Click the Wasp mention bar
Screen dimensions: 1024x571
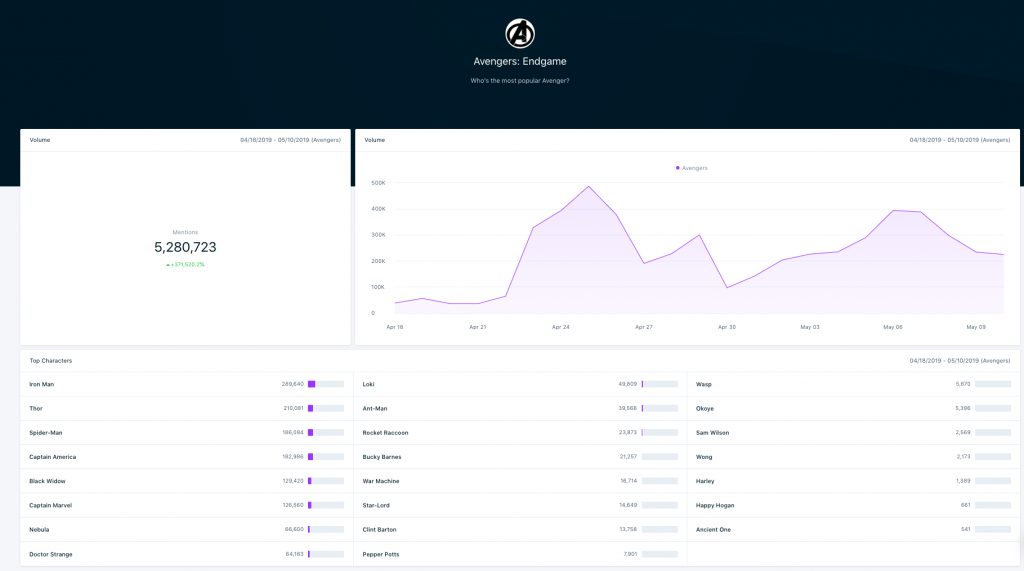tap(993, 384)
